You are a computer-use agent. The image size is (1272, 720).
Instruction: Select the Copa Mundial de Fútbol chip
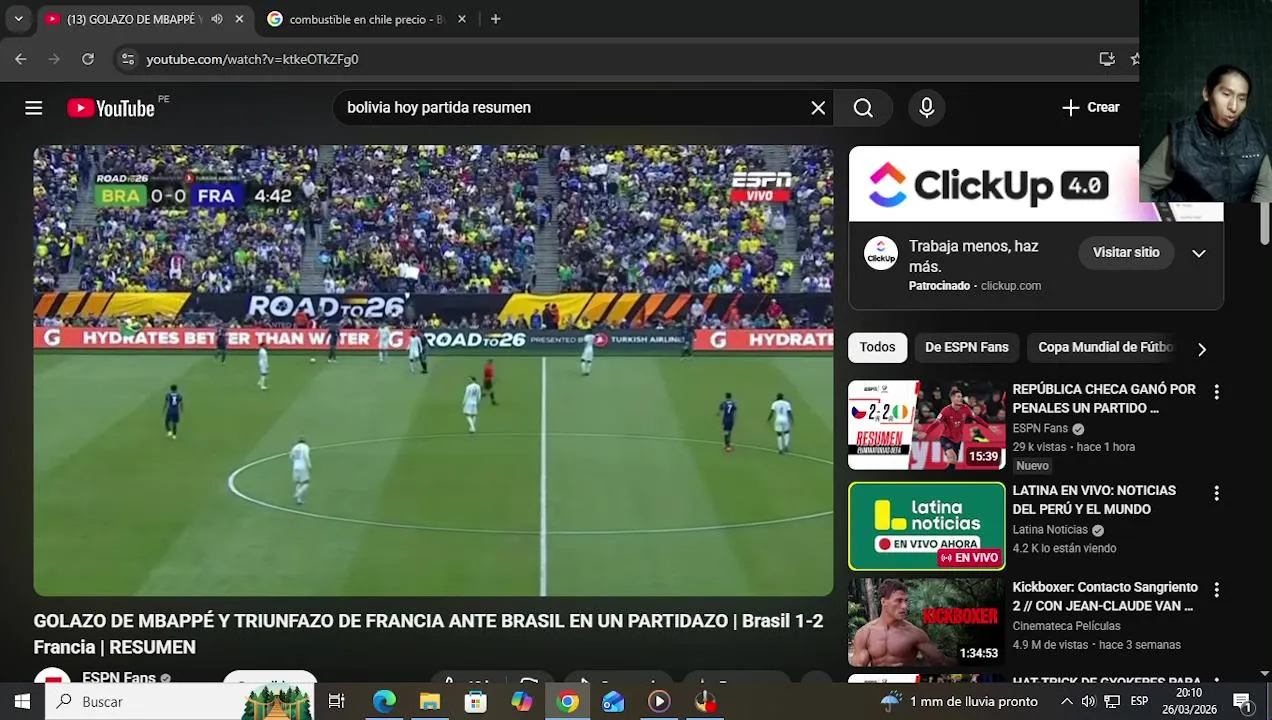click(x=1105, y=347)
